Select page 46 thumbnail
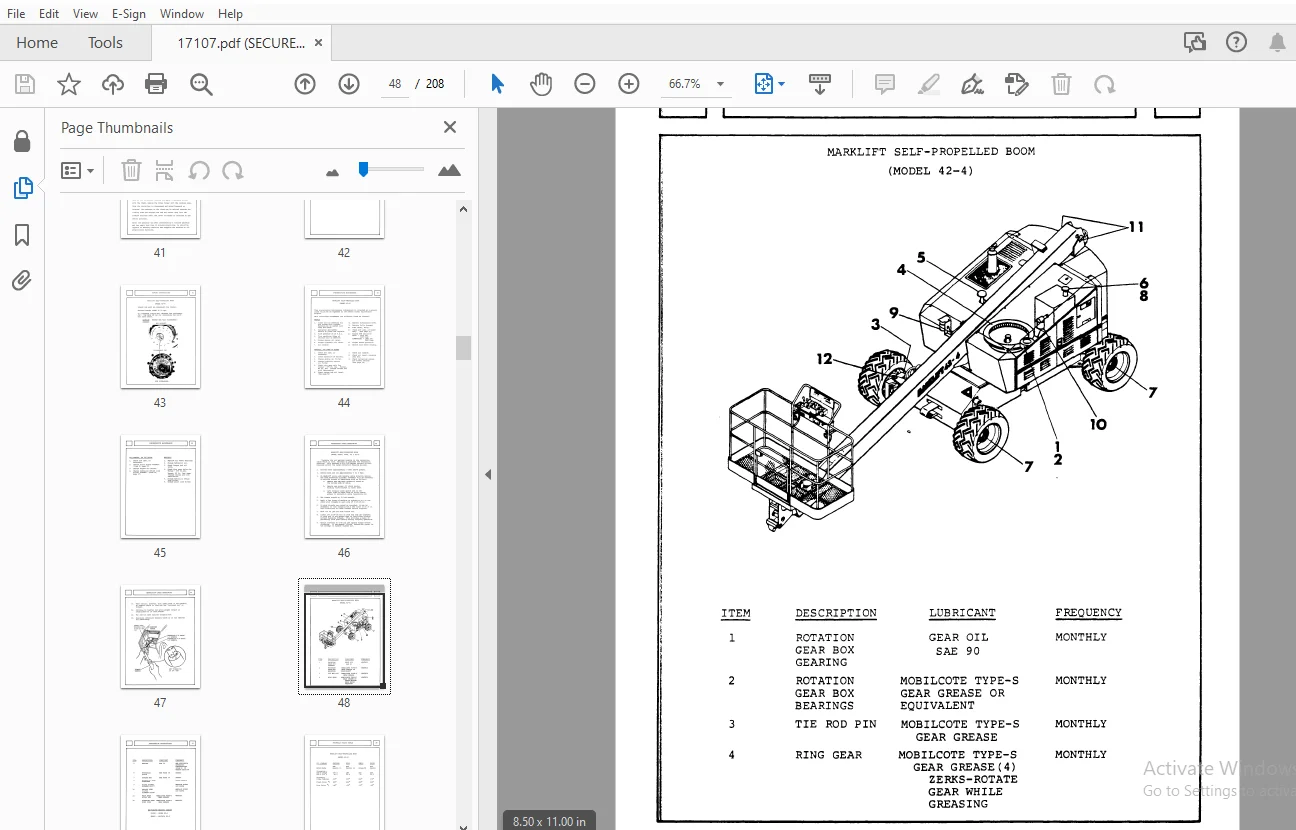Screen dimensions: 1296x830 [x=344, y=487]
